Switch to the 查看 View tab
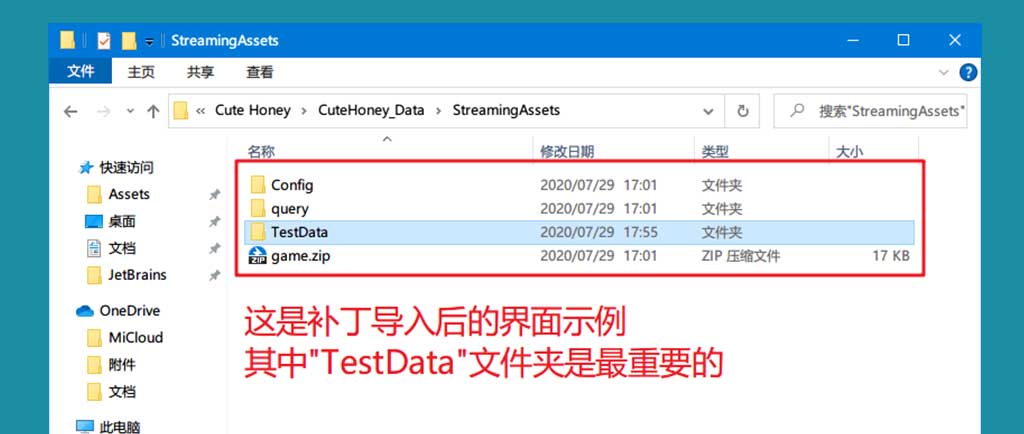Screen dimensions: 1024x434 (x=259, y=72)
